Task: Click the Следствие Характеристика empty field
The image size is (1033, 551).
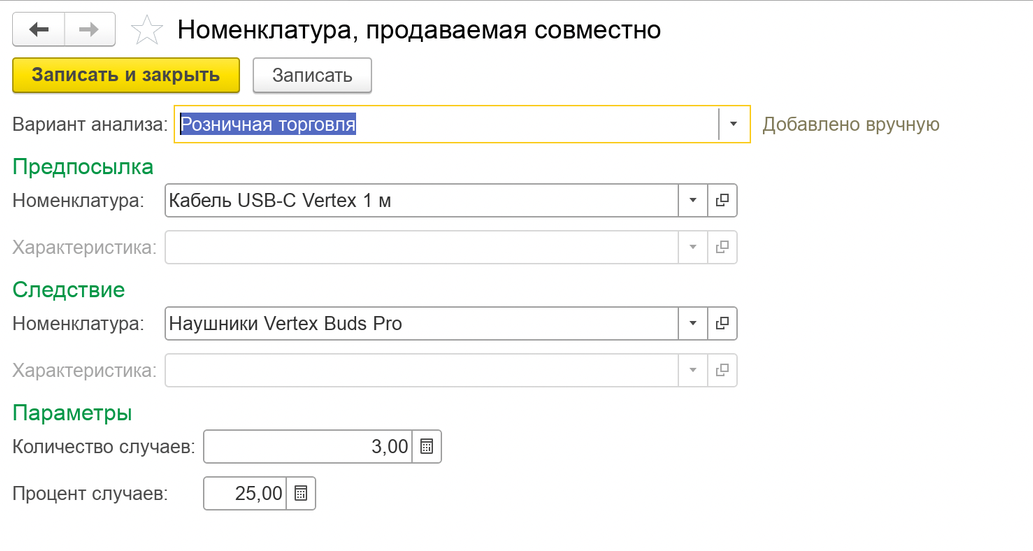Action: pyautogui.click(x=421, y=370)
